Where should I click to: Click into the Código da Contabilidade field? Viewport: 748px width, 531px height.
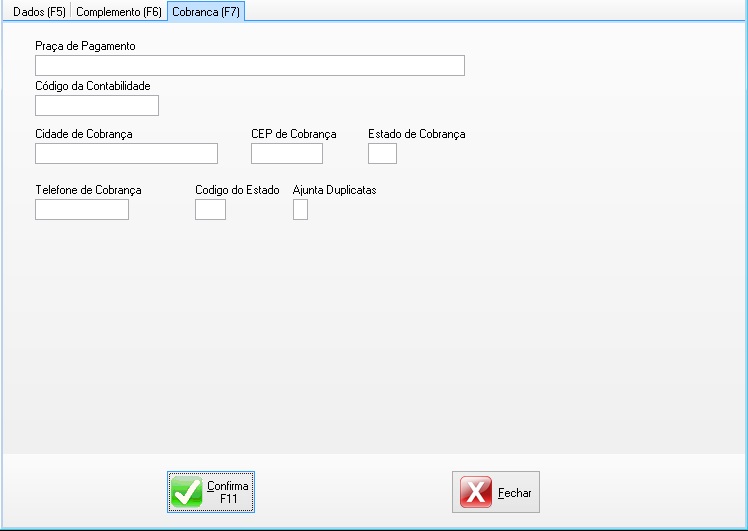[x=96, y=106]
